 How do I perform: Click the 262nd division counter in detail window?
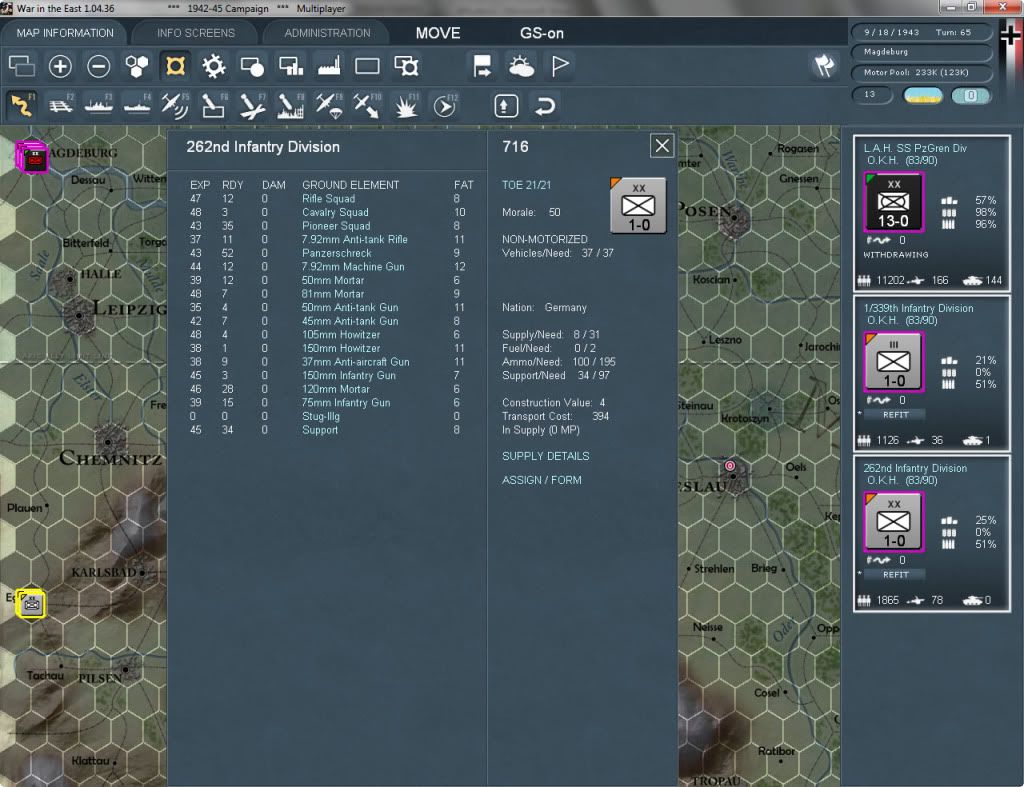point(638,206)
